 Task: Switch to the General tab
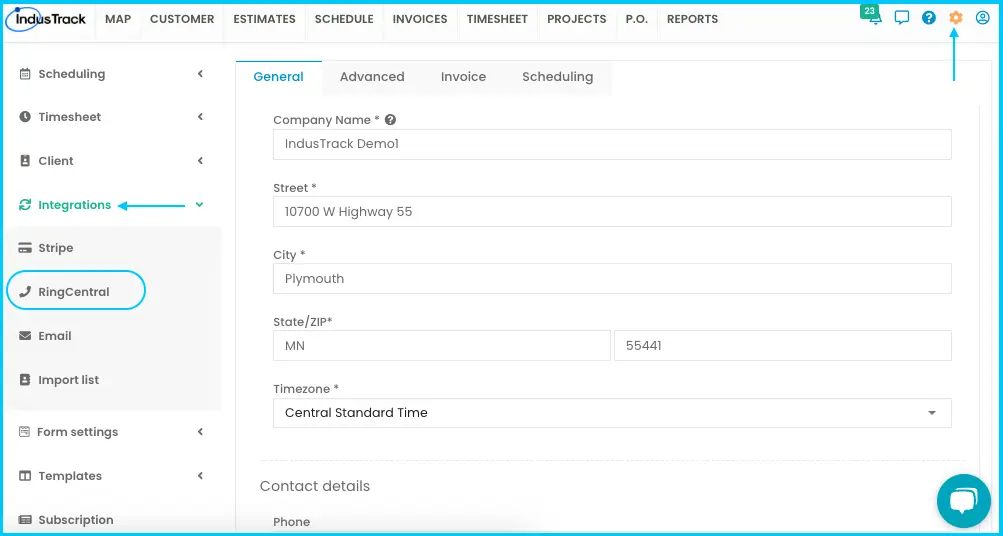(278, 77)
